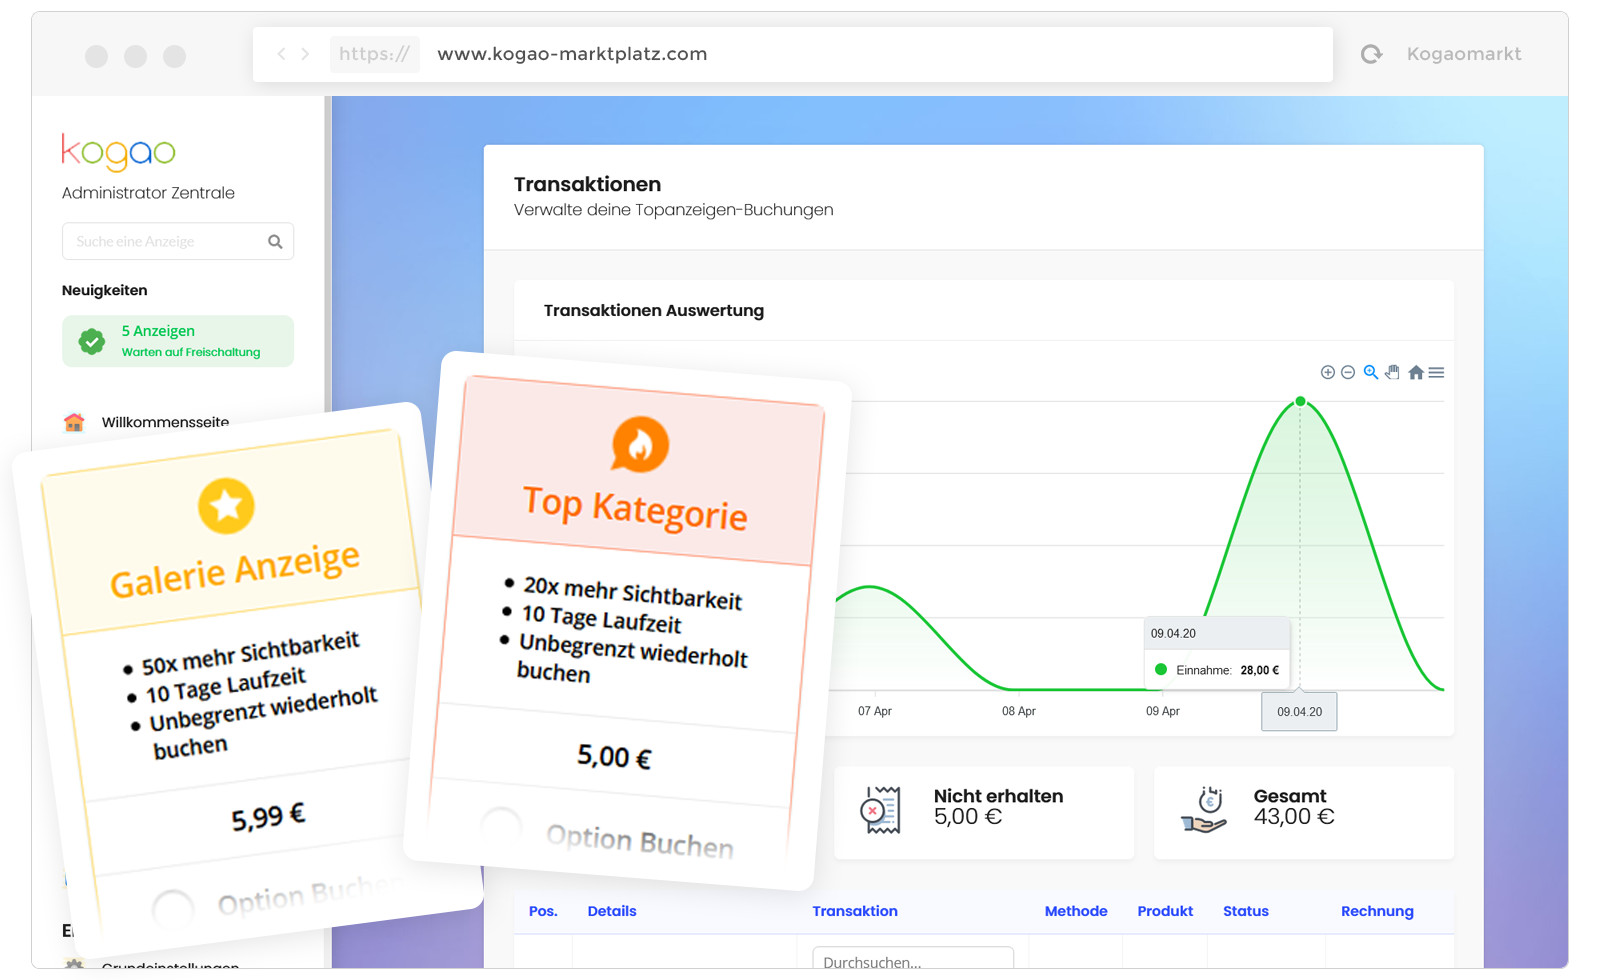Click the Galerie Anzeige star icon
The width and height of the screenshot is (1600, 980).
[226, 506]
